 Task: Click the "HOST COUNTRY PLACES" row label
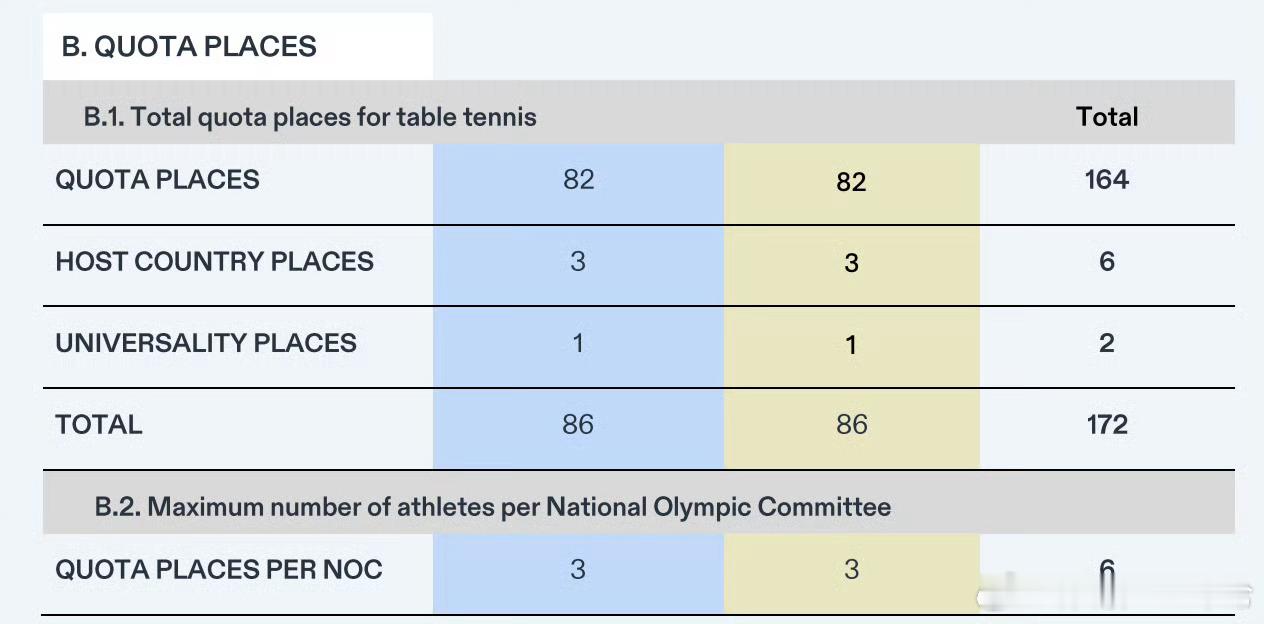point(214,262)
